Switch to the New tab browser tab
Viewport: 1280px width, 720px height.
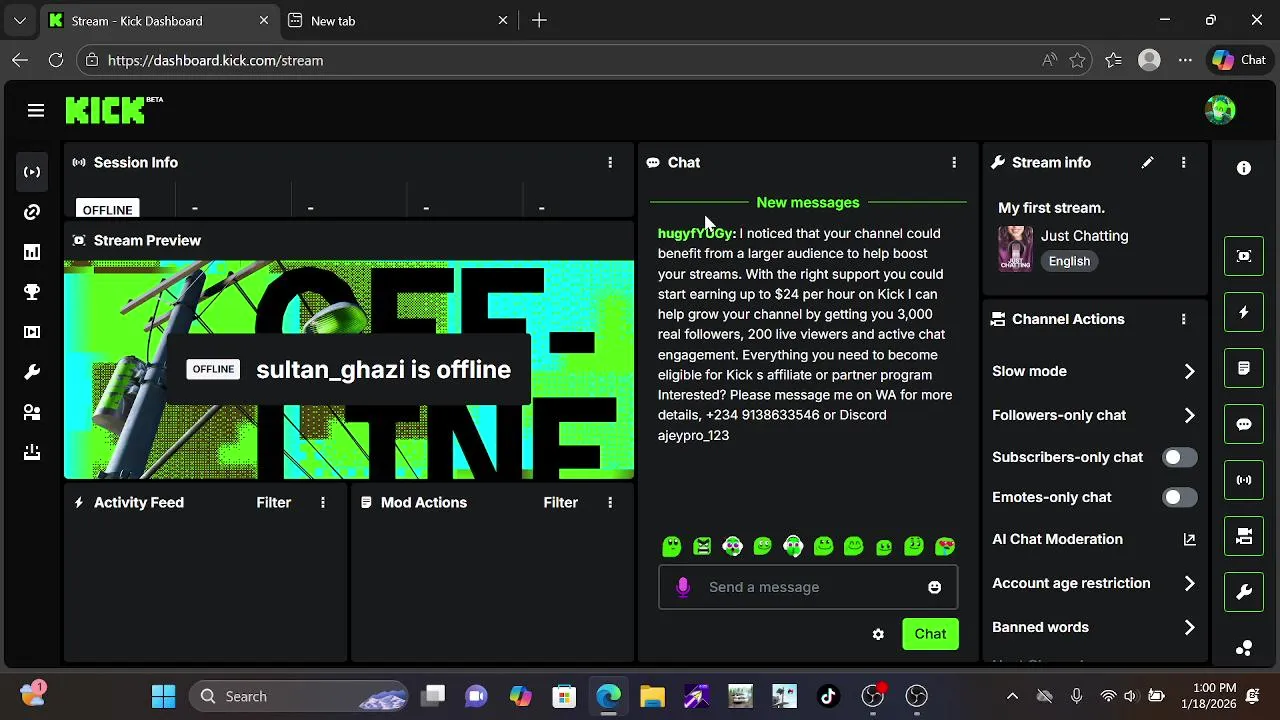click(397, 20)
